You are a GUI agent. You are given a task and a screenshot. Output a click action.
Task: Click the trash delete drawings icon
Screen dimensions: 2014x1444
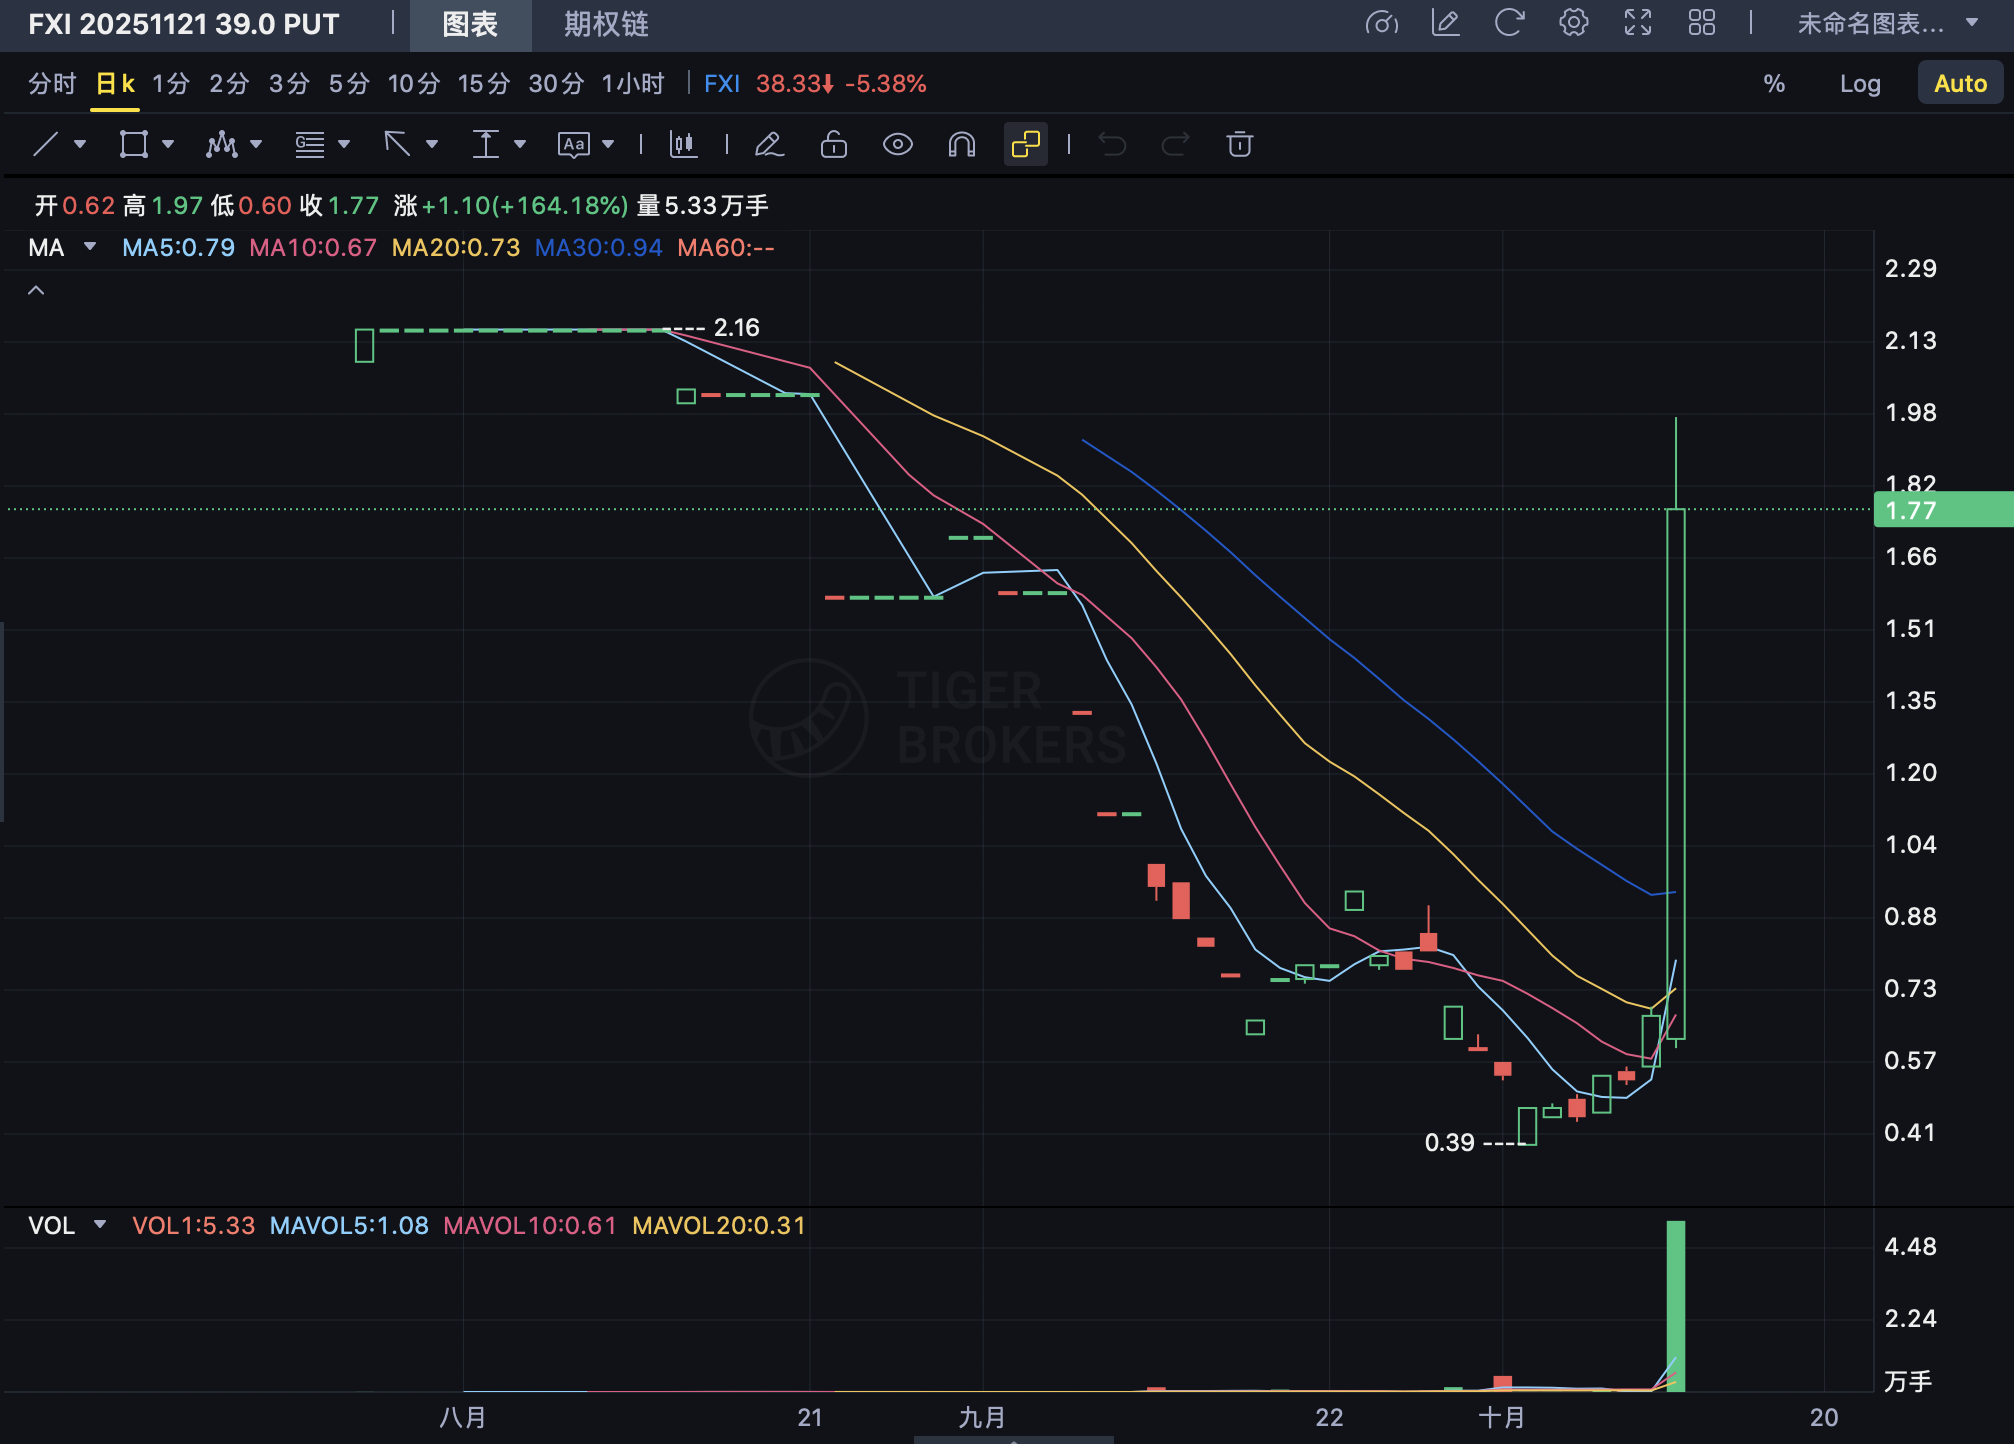[x=1239, y=145]
